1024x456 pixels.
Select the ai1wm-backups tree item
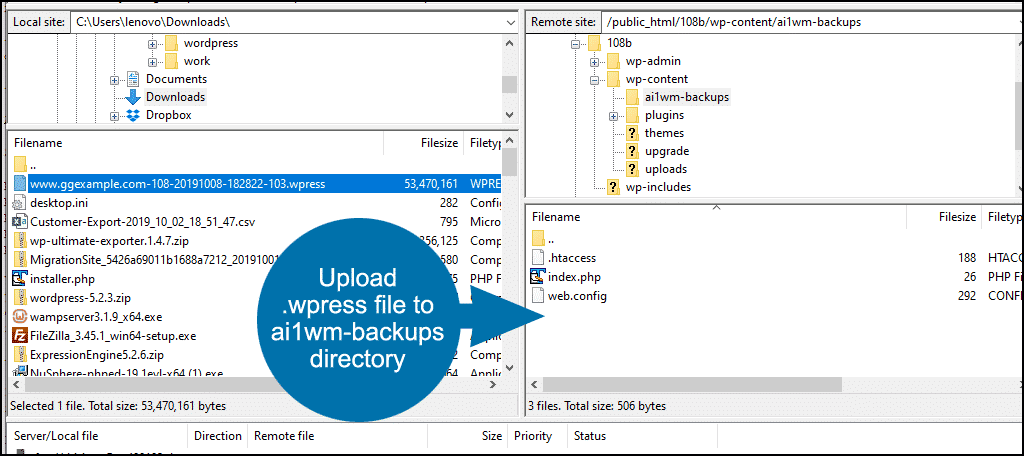coord(687,97)
